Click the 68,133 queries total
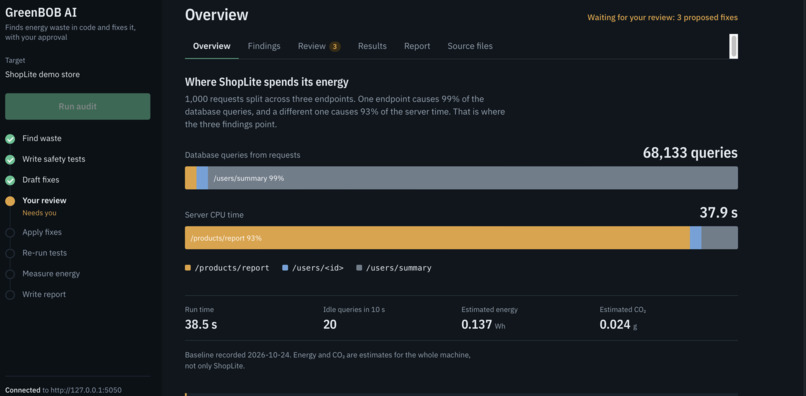806x396 pixels. click(690, 153)
